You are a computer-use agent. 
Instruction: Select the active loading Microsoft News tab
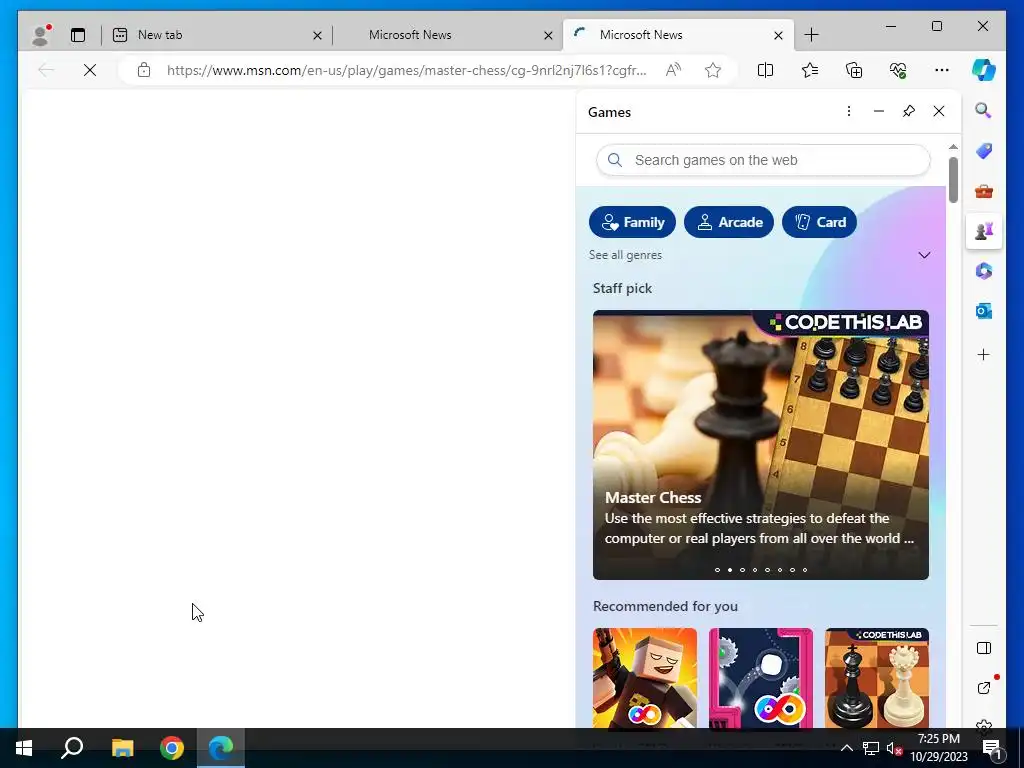678,35
